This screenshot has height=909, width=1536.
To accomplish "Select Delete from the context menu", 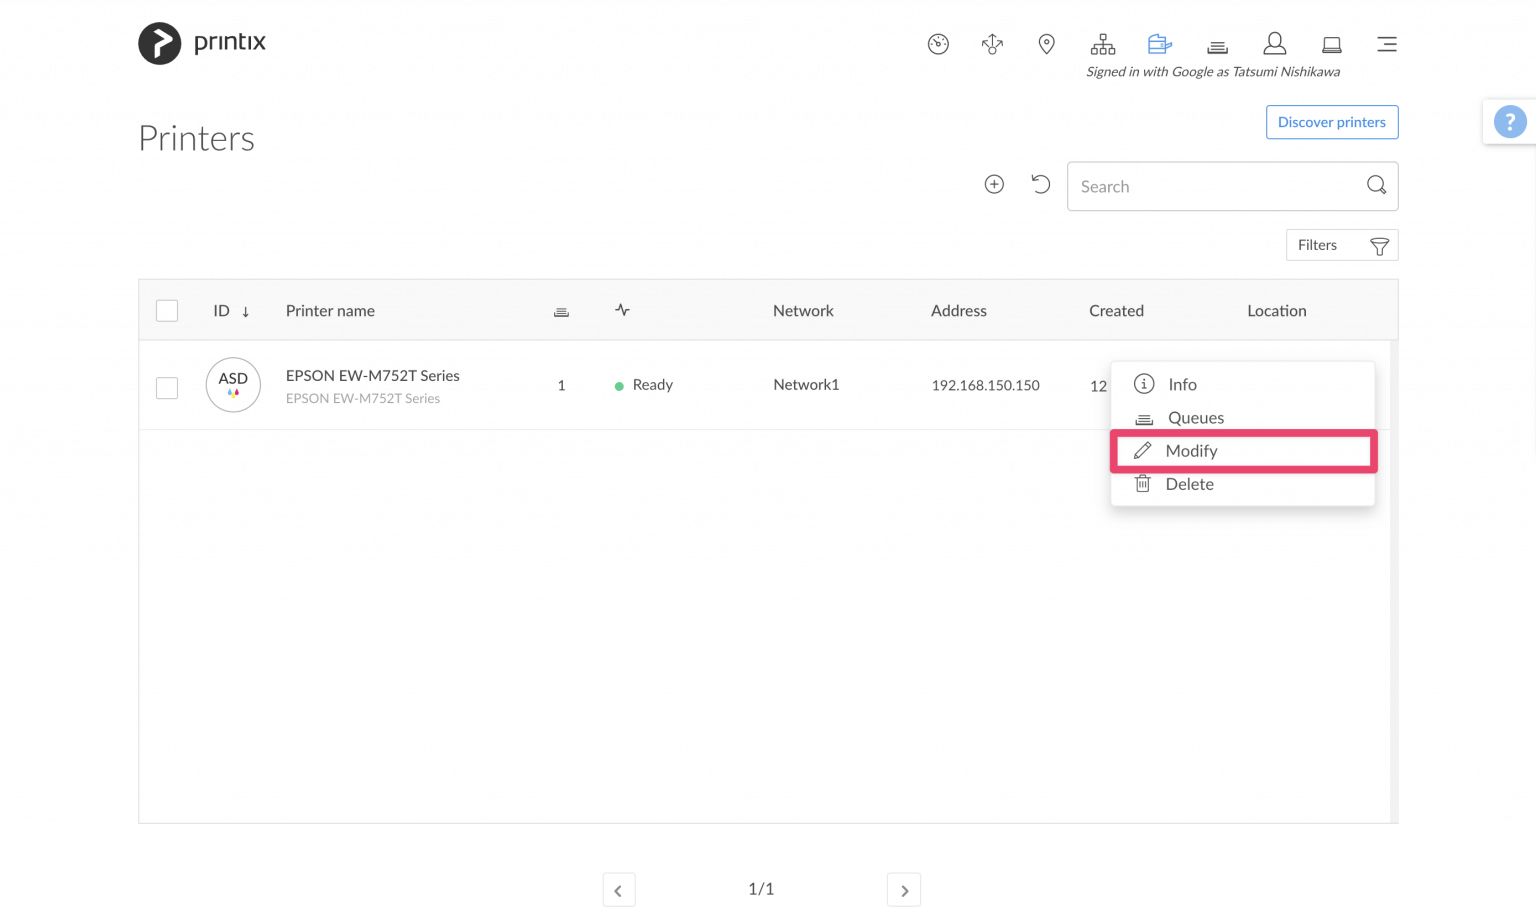I will pos(1189,484).
